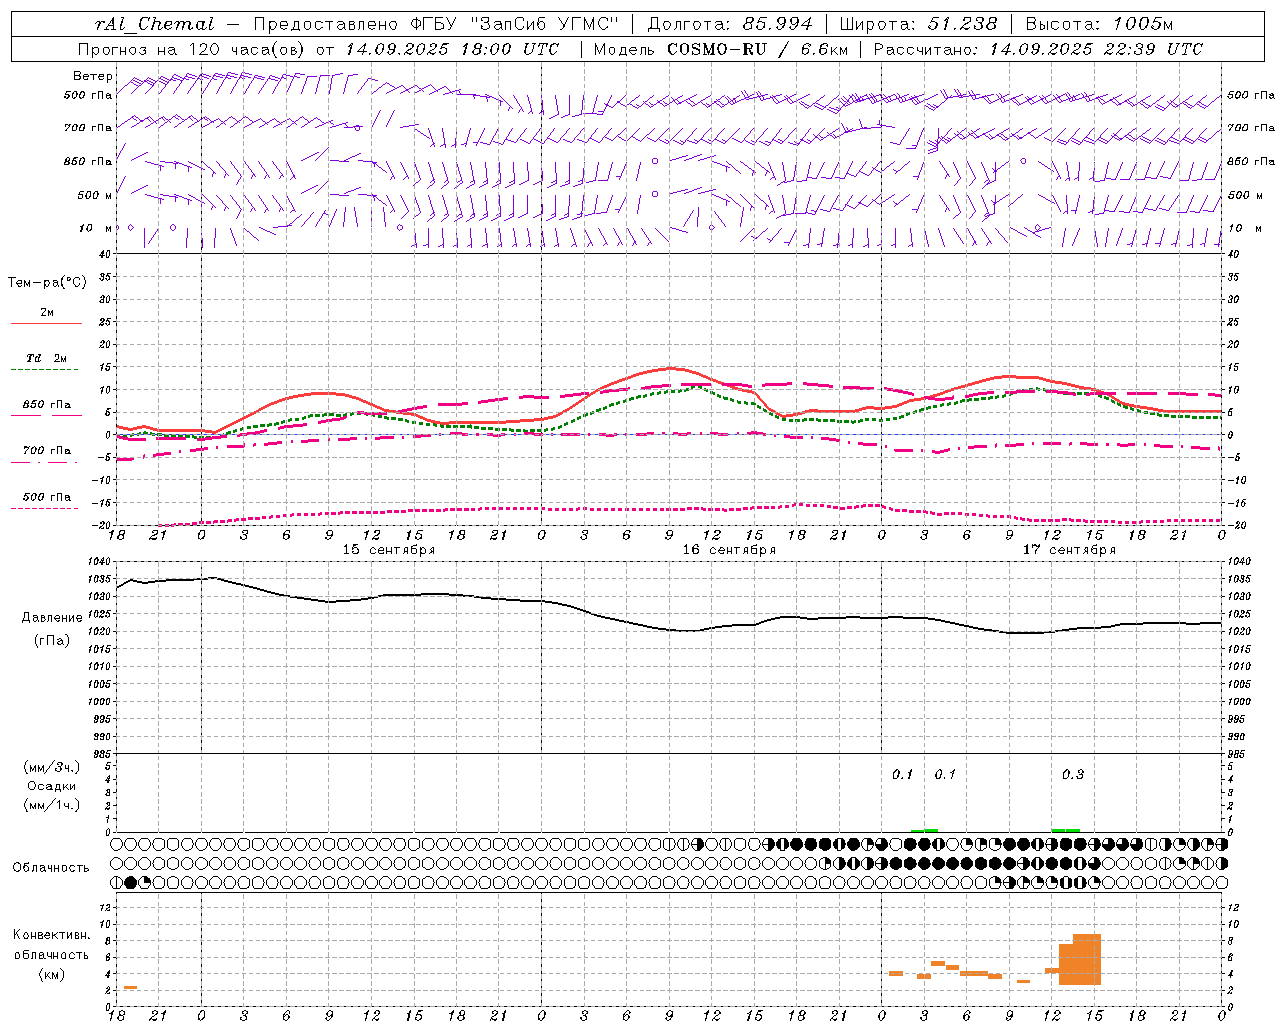Click the Конвективн. облачность label
This screenshot has width=1280, height=1024.
point(51,945)
